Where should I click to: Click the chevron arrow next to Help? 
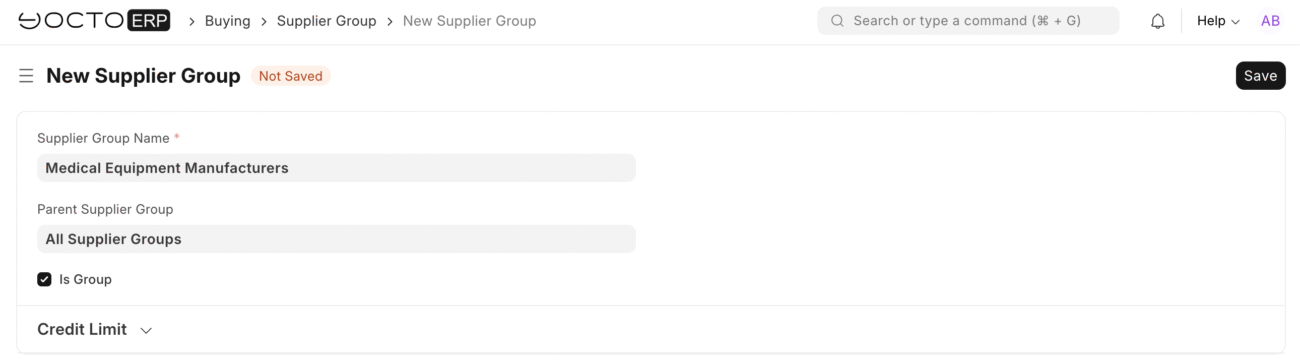(x=1235, y=22)
